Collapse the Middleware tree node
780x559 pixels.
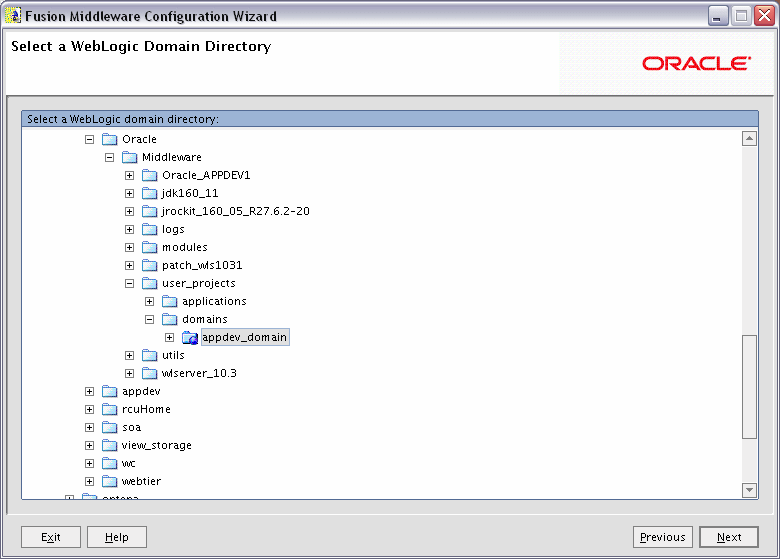point(109,158)
